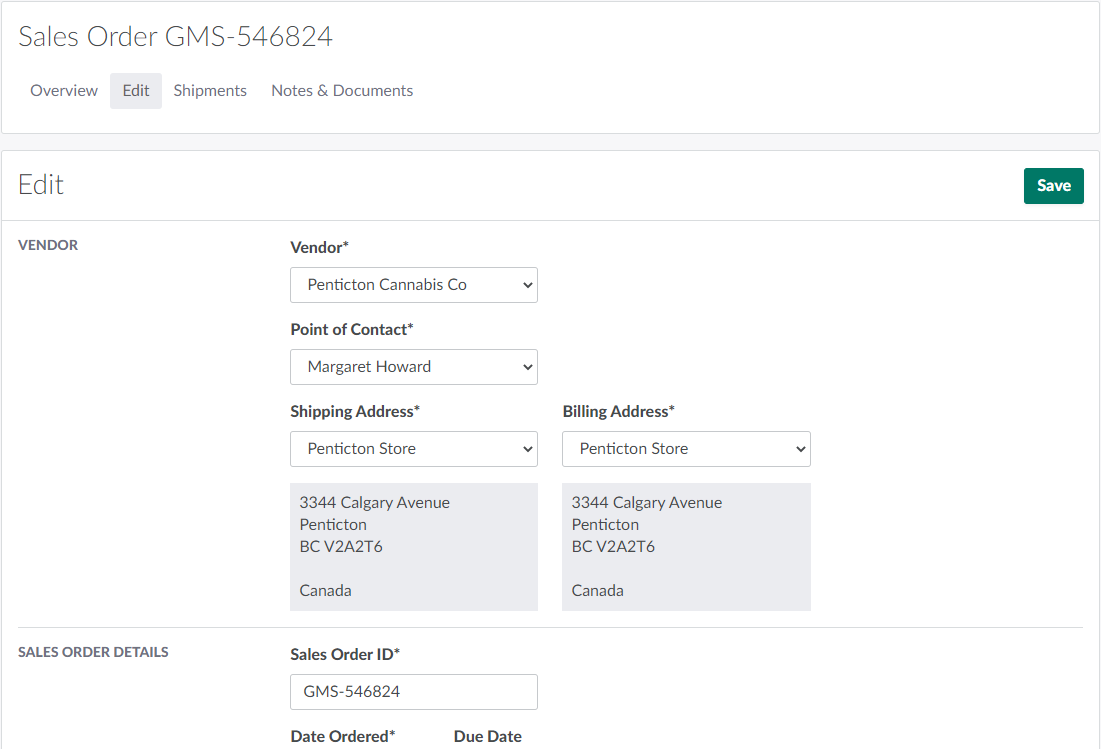Click the shipping address details box

[414, 547]
